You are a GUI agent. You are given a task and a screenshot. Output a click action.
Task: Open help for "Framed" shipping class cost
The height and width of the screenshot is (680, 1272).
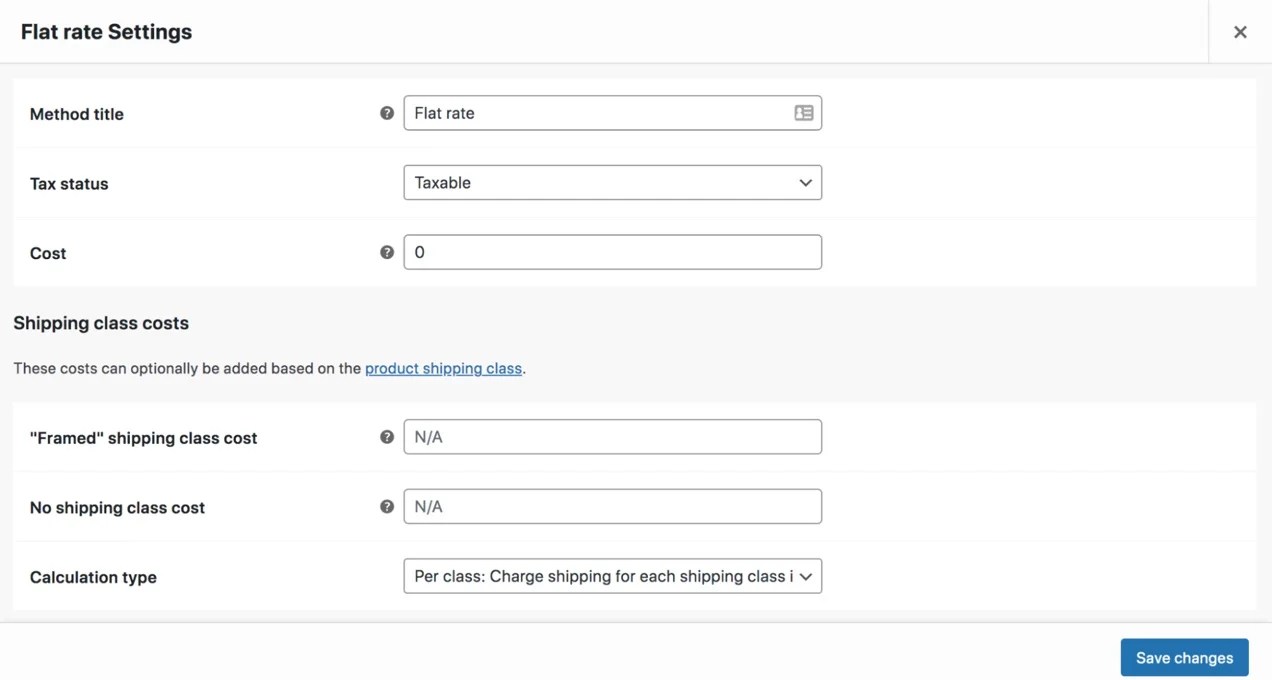click(x=387, y=436)
